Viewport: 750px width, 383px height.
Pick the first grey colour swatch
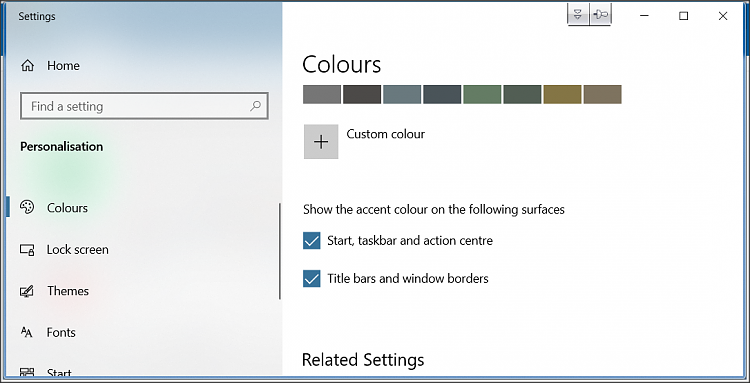[322, 94]
